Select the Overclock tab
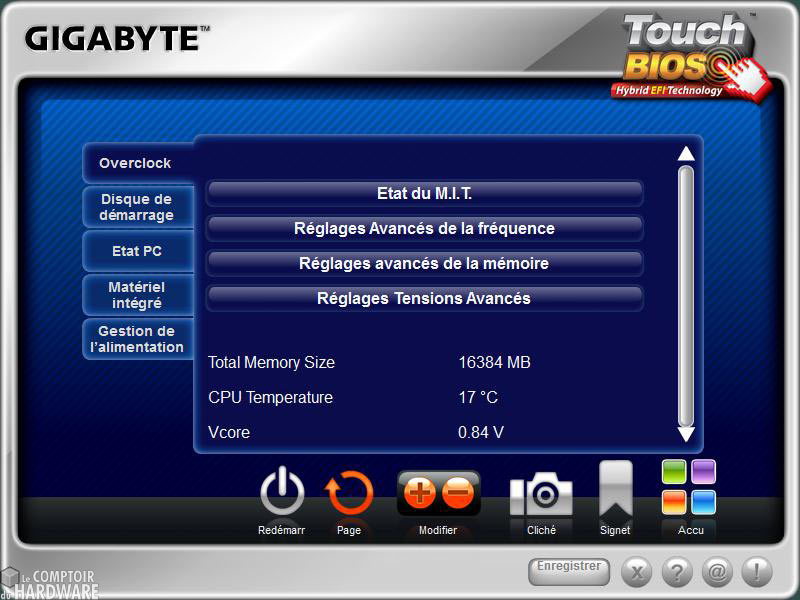The height and width of the screenshot is (600, 800). [x=136, y=163]
